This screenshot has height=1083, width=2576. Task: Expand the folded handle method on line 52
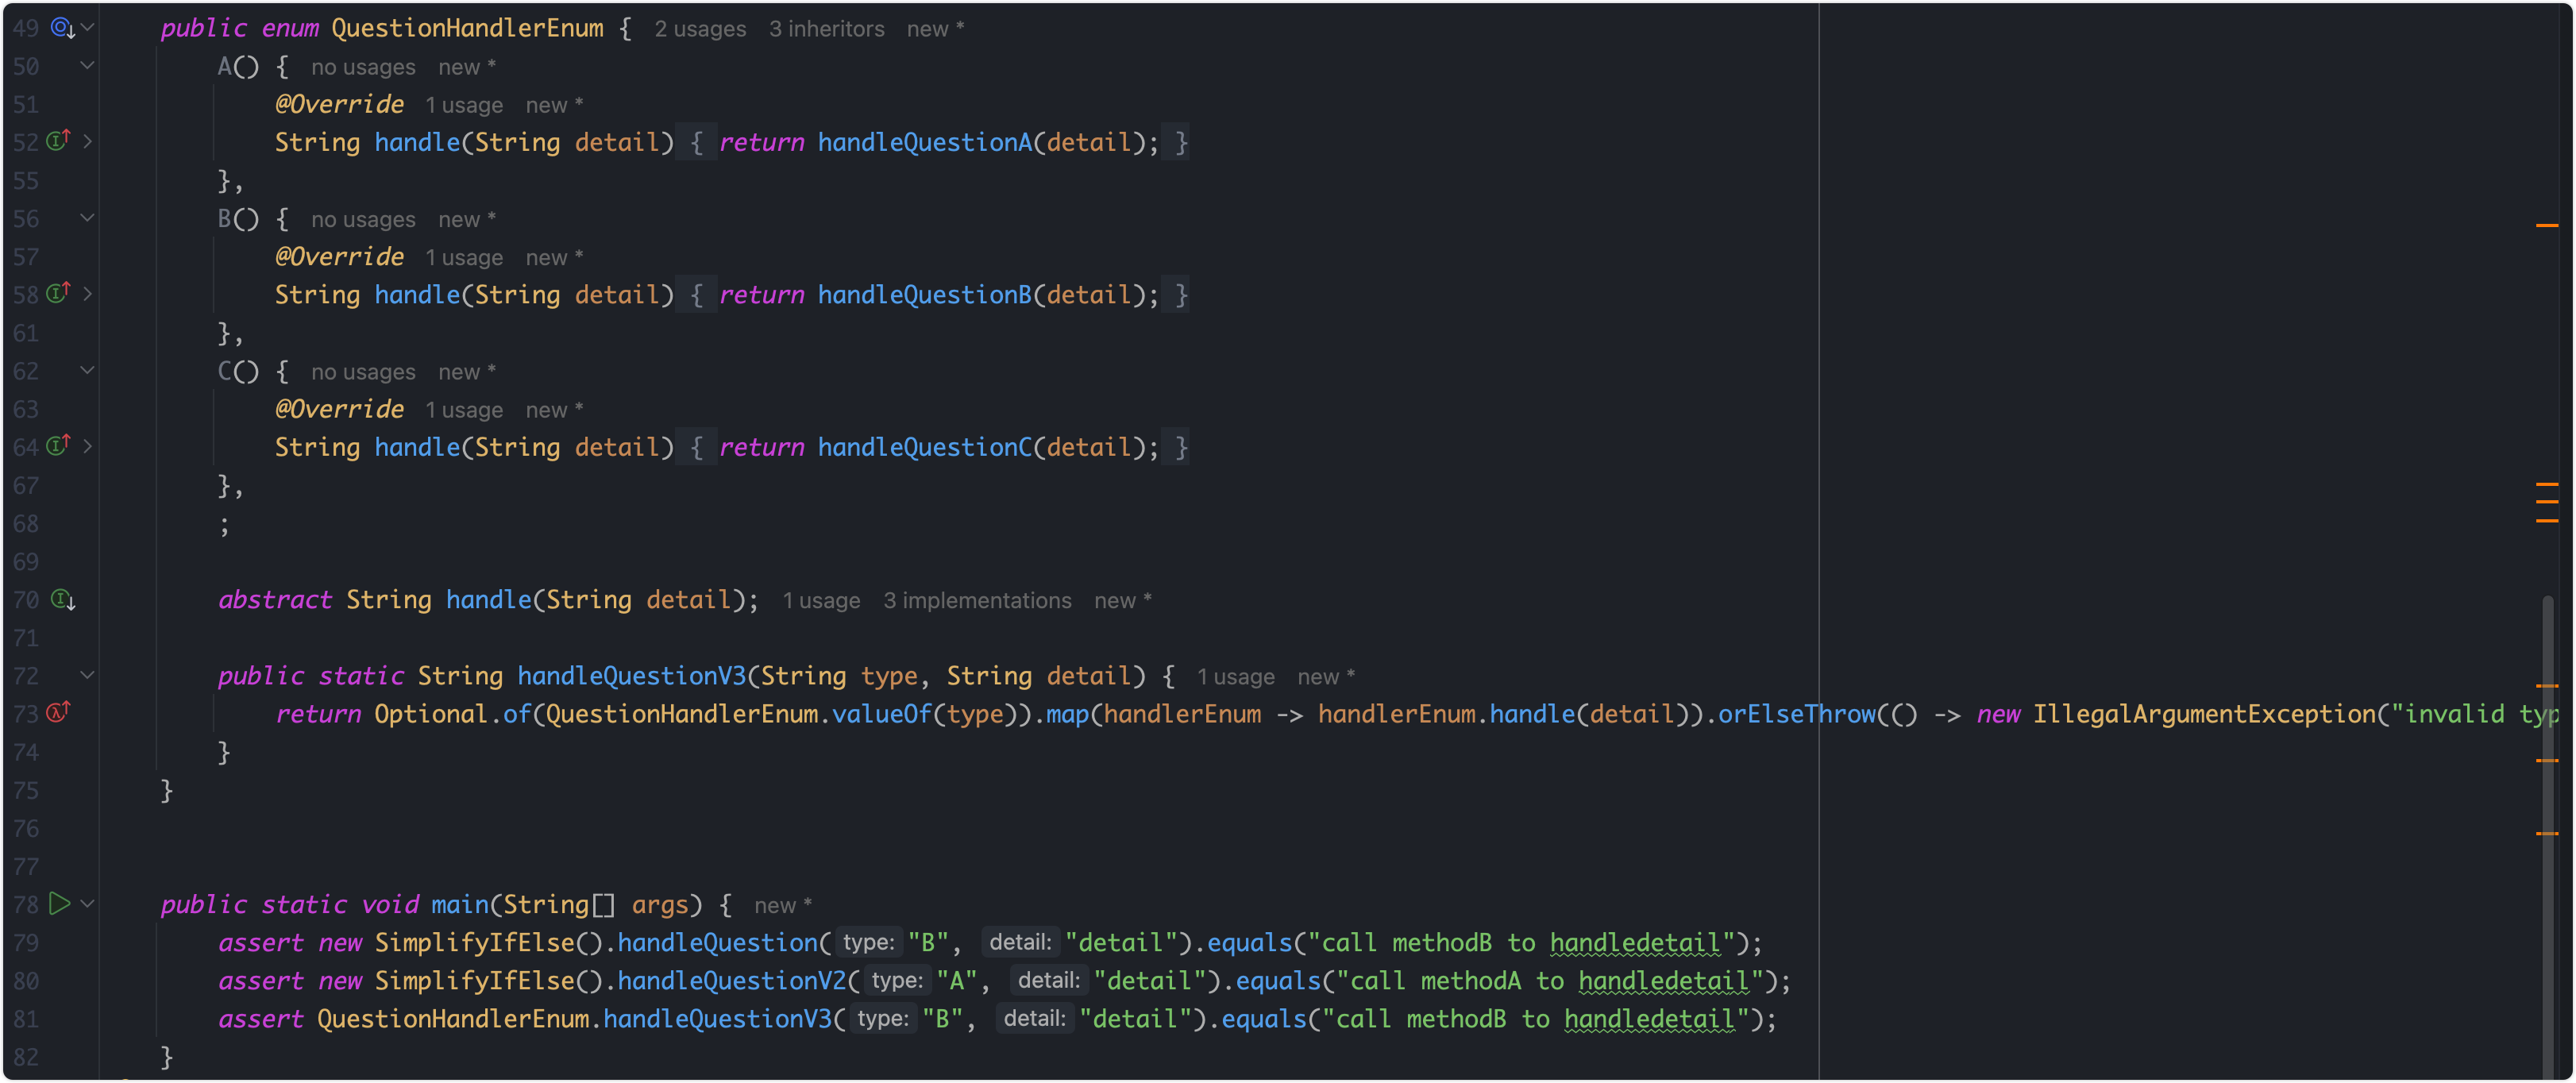[88, 142]
